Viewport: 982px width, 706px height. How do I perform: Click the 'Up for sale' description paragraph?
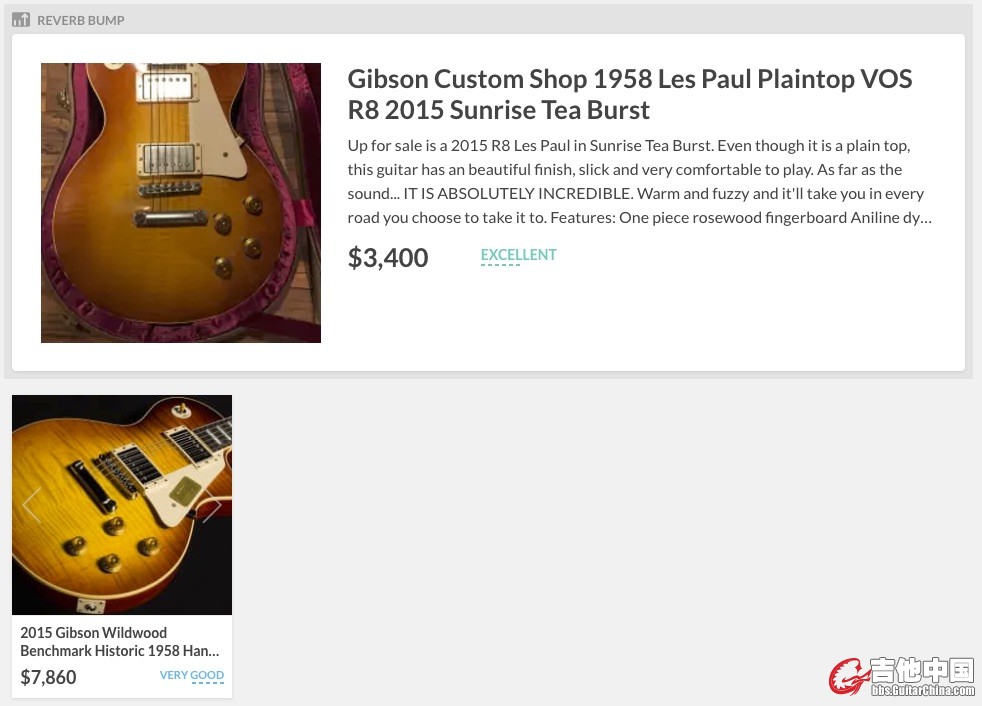click(639, 182)
